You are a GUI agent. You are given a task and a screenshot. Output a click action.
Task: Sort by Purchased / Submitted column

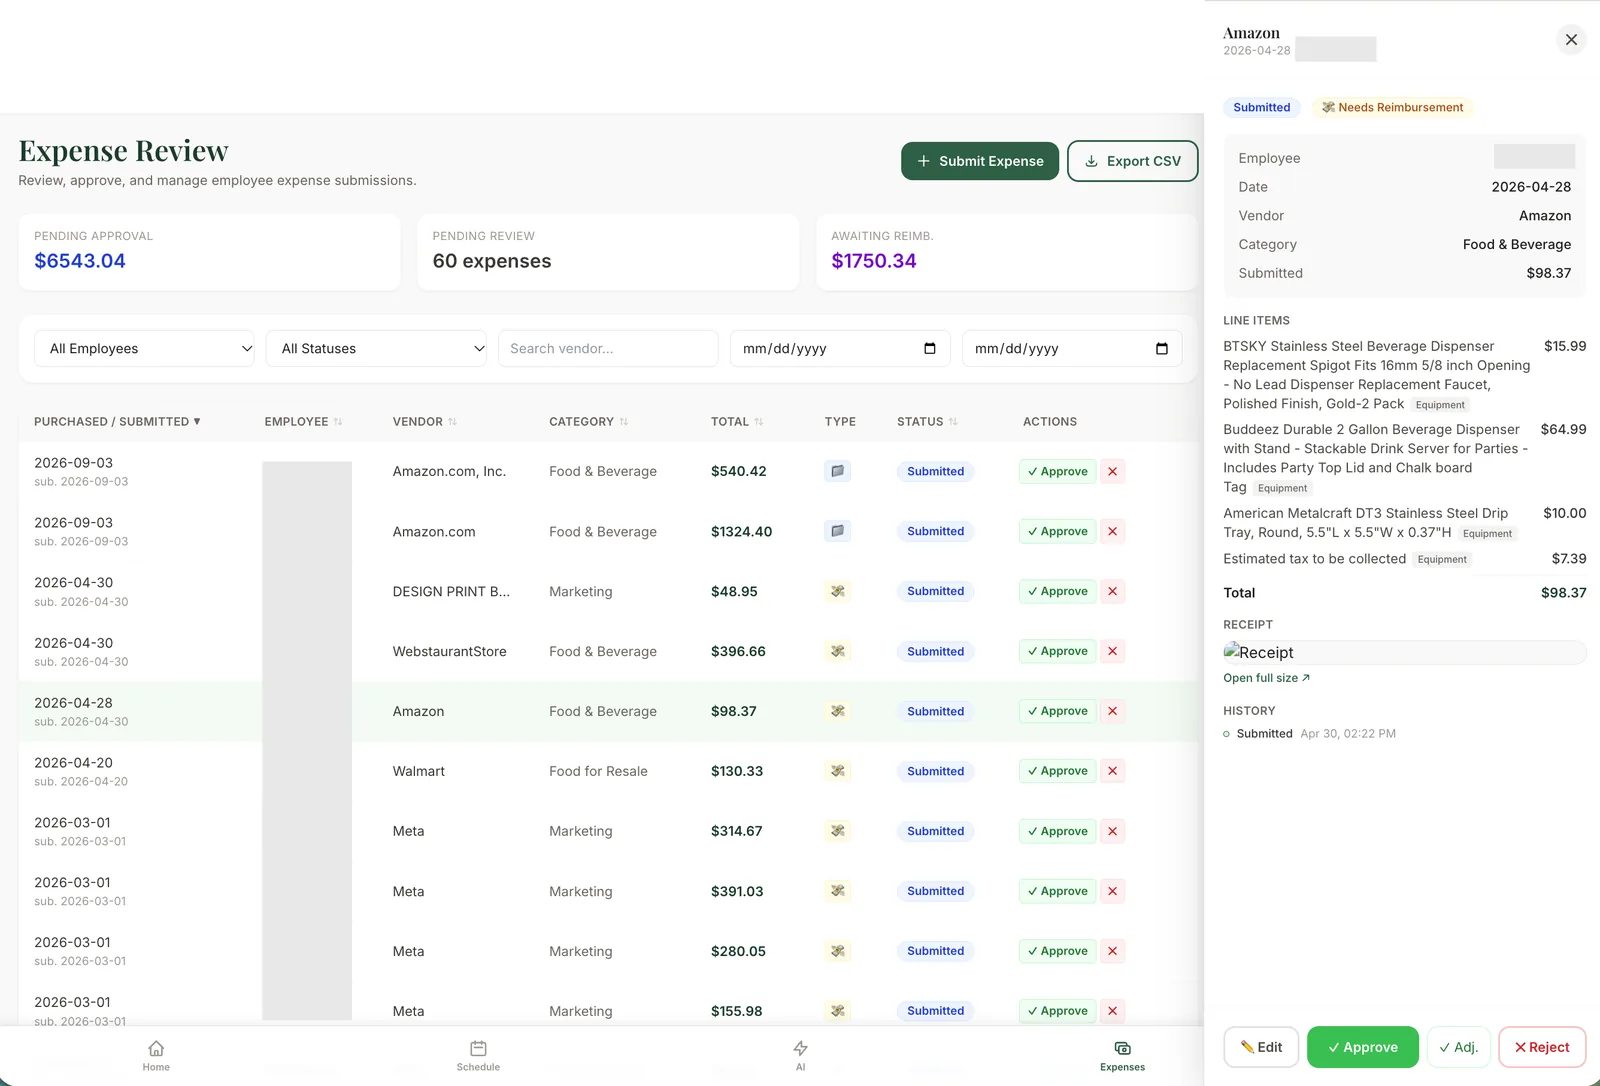[x=117, y=422]
